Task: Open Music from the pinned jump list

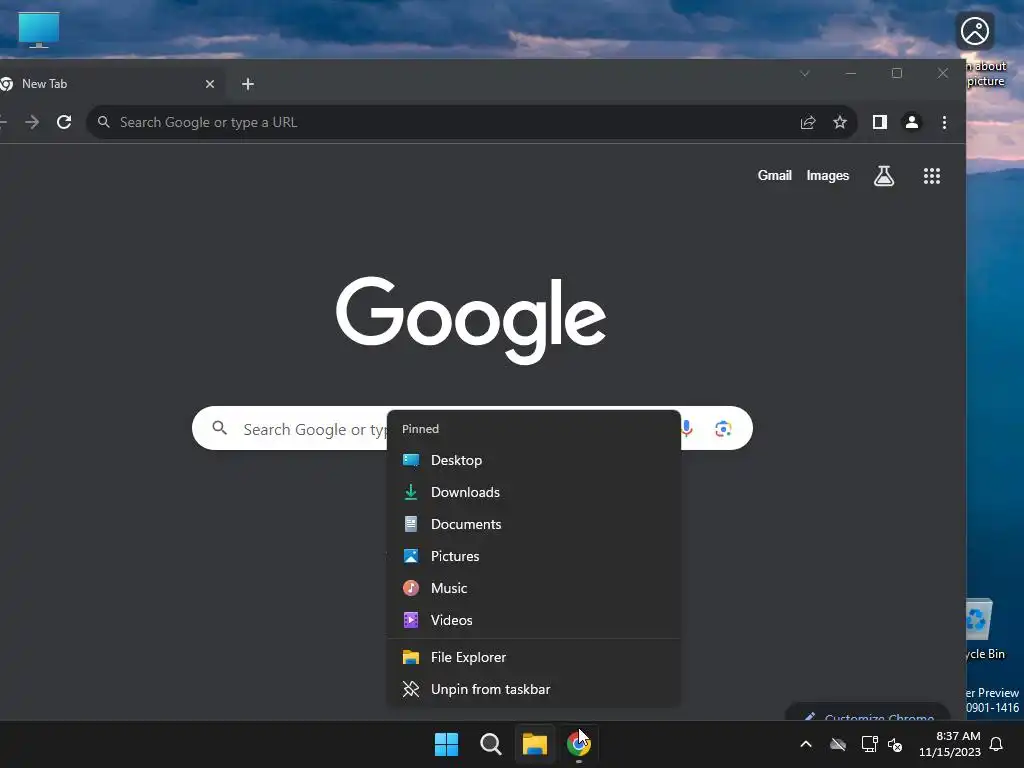Action: pyautogui.click(x=534, y=588)
